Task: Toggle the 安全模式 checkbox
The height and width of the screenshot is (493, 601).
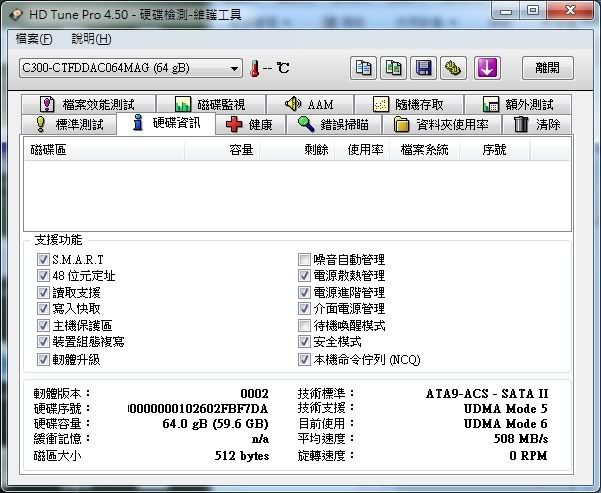Action: pyautogui.click(x=304, y=342)
